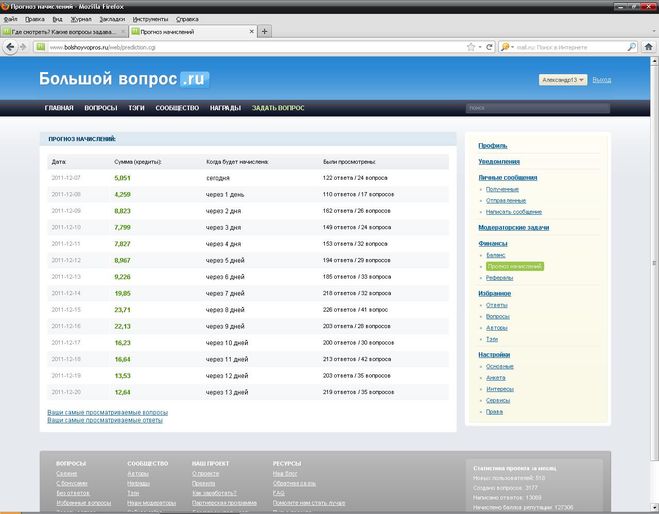Click the site favicon in address bar
This screenshot has width=659, height=514.
click(40, 47)
